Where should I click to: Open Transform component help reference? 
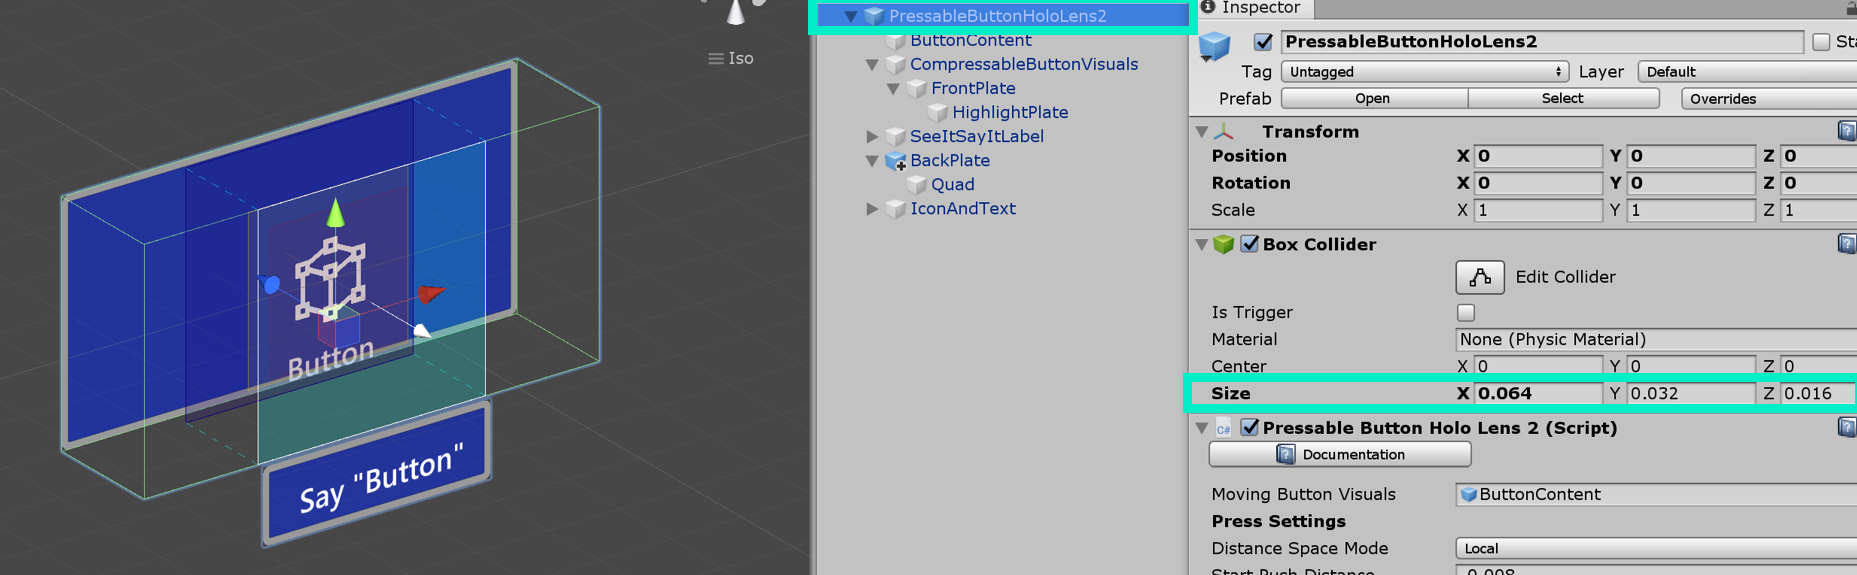(x=1847, y=131)
